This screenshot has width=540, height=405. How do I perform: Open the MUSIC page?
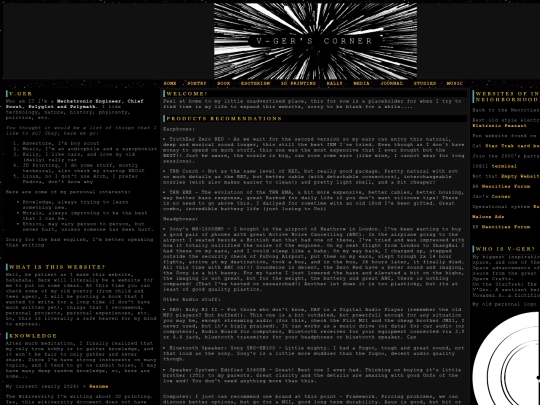click(455, 83)
